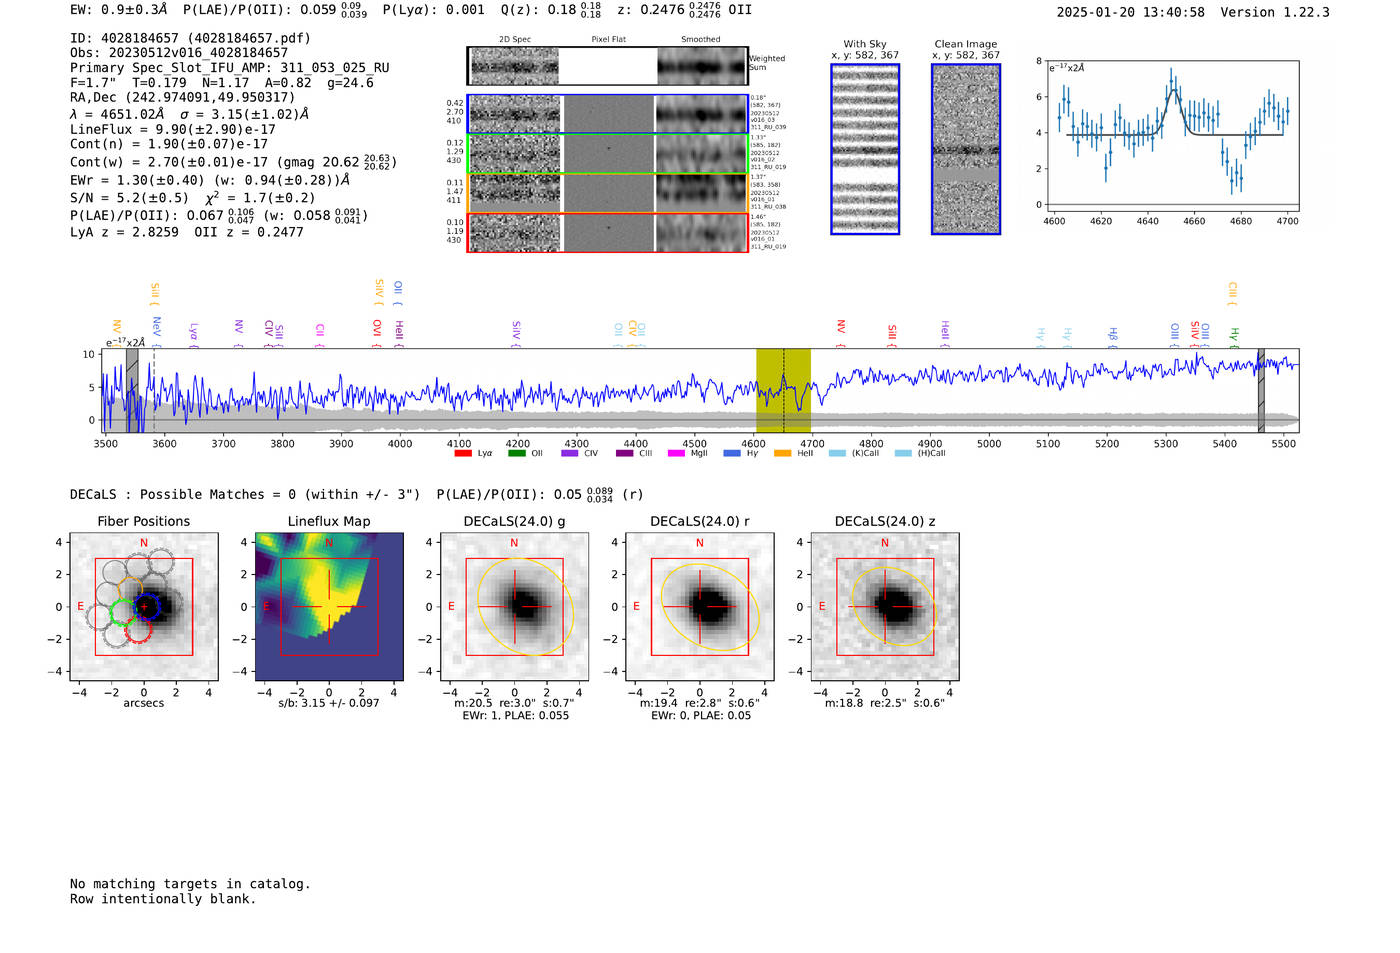Click the orange HeII legend swatch
The width and height of the screenshot is (1400, 953).
point(782,453)
